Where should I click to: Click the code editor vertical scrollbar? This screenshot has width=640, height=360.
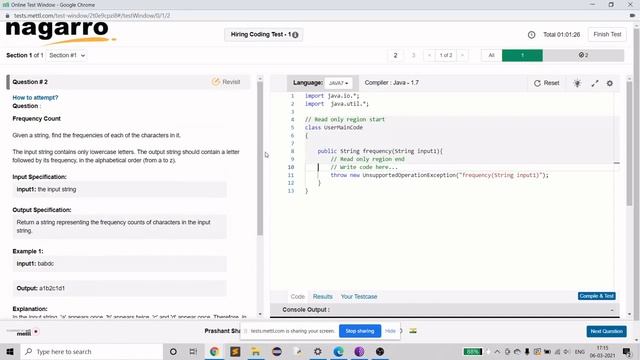click(x=629, y=143)
